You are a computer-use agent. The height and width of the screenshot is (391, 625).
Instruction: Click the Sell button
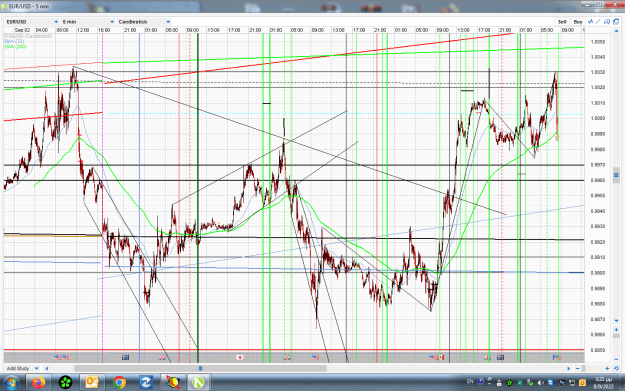pyautogui.click(x=562, y=22)
